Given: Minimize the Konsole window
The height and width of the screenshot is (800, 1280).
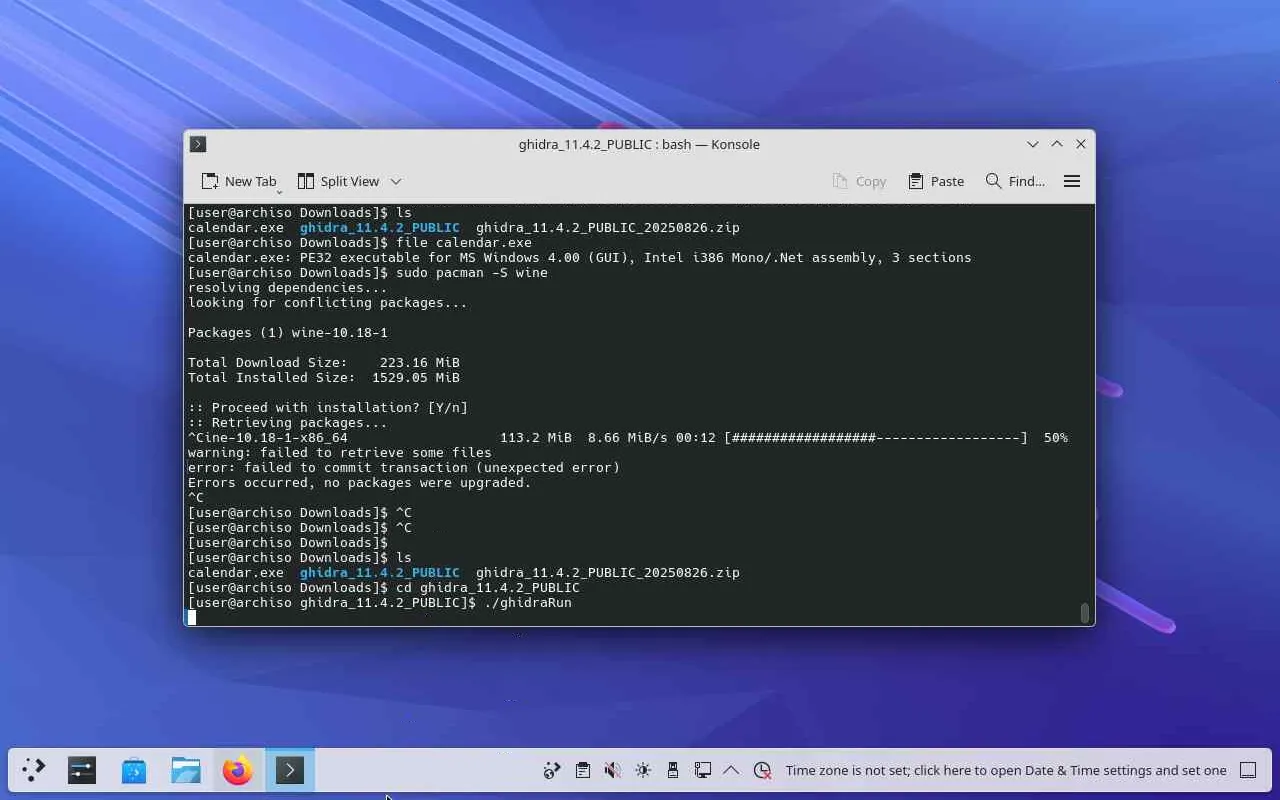Looking at the screenshot, I should (1033, 144).
